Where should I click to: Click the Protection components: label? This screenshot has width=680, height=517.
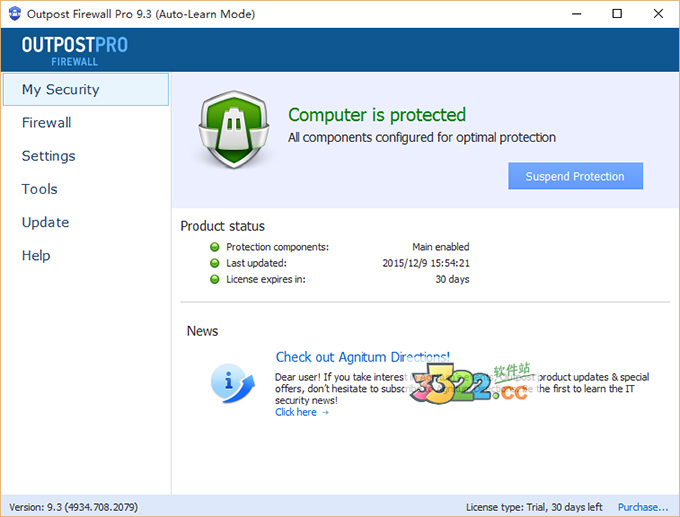[x=278, y=247]
